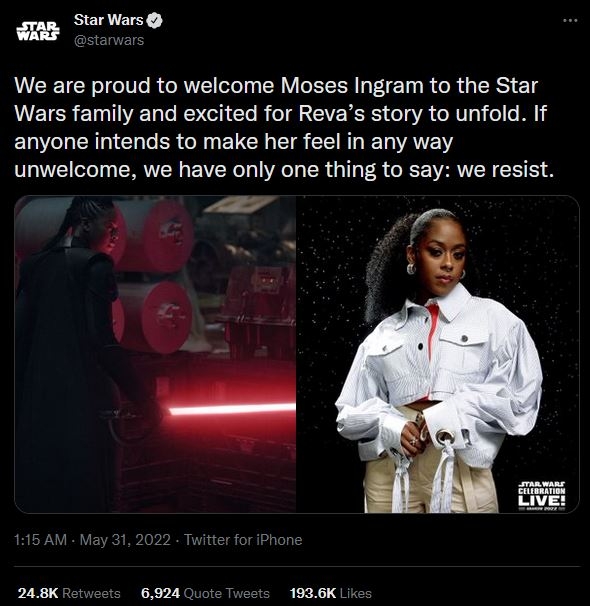Open the left photo showing the red lightsaber
Screen dimensions: 590x606
pyautogui.click(x=155, y=354)
